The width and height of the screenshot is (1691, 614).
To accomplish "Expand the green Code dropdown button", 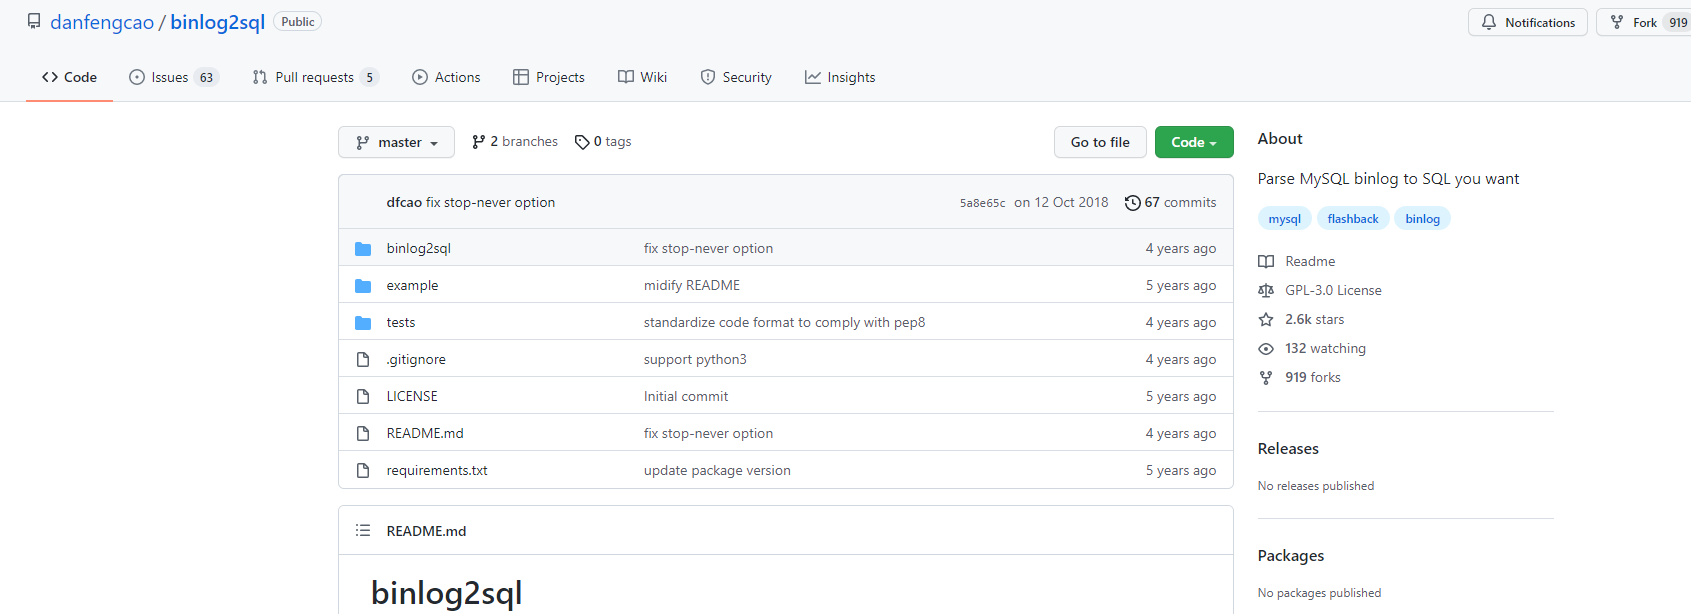I will click(1194, 142).
